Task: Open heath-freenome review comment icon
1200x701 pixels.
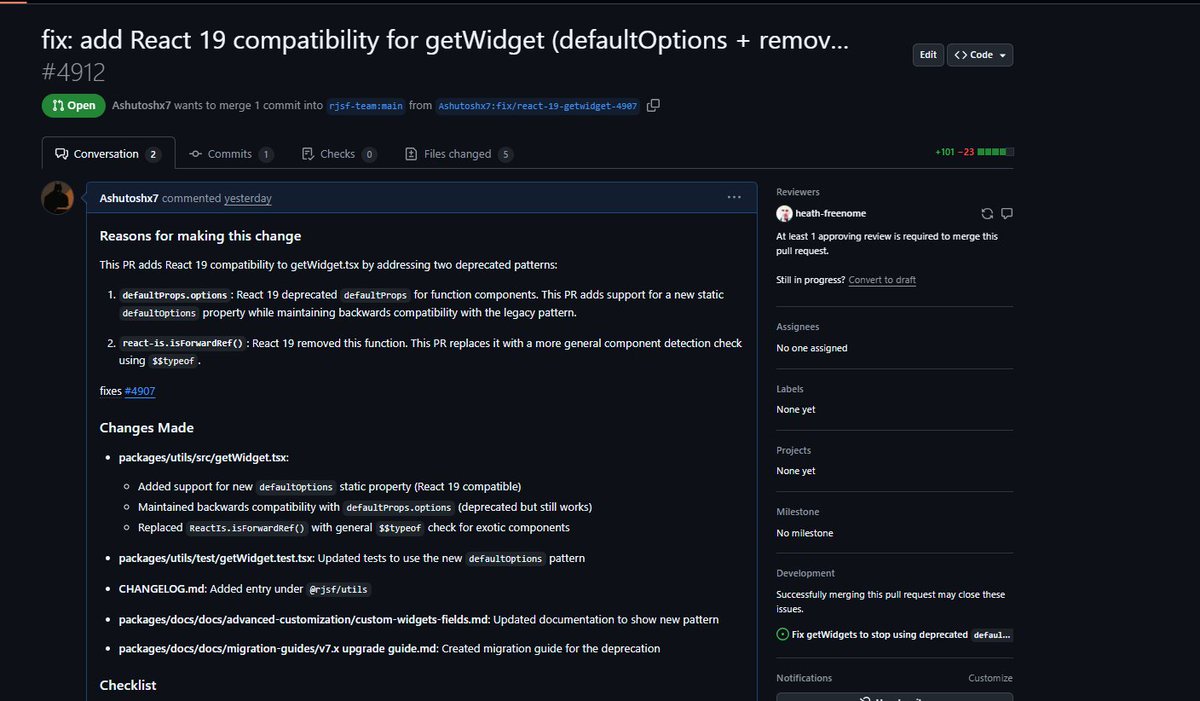Action: point(1007,213)
